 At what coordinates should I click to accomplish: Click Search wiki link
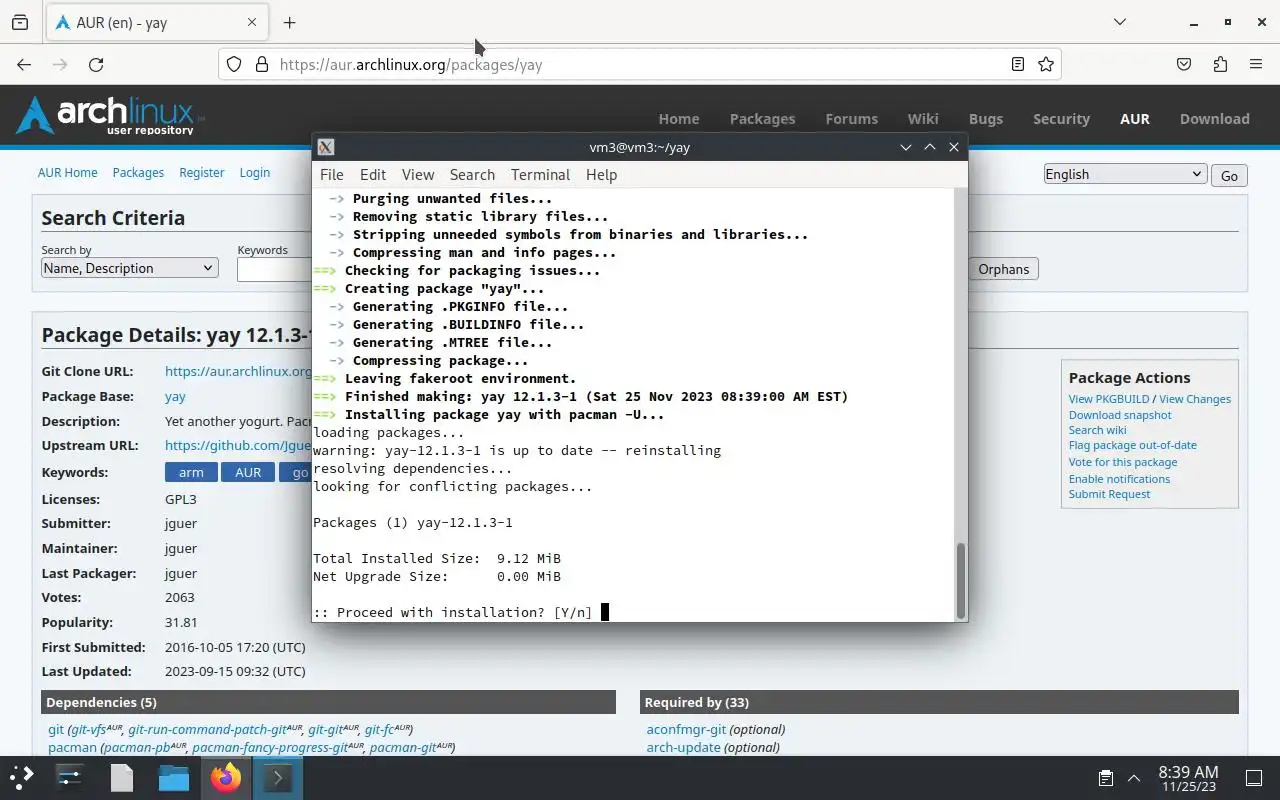tap(1097, 430)
